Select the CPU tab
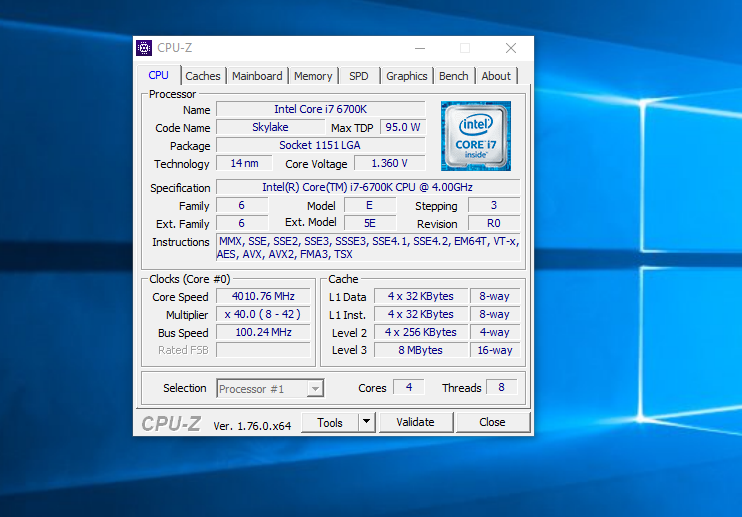 click(x=159, y=75)
